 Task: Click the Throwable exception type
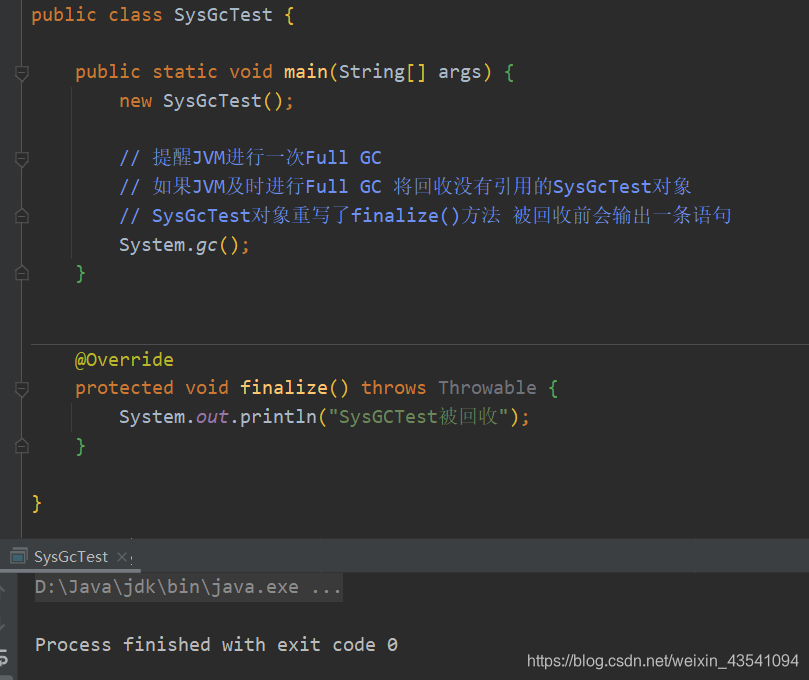488,387
